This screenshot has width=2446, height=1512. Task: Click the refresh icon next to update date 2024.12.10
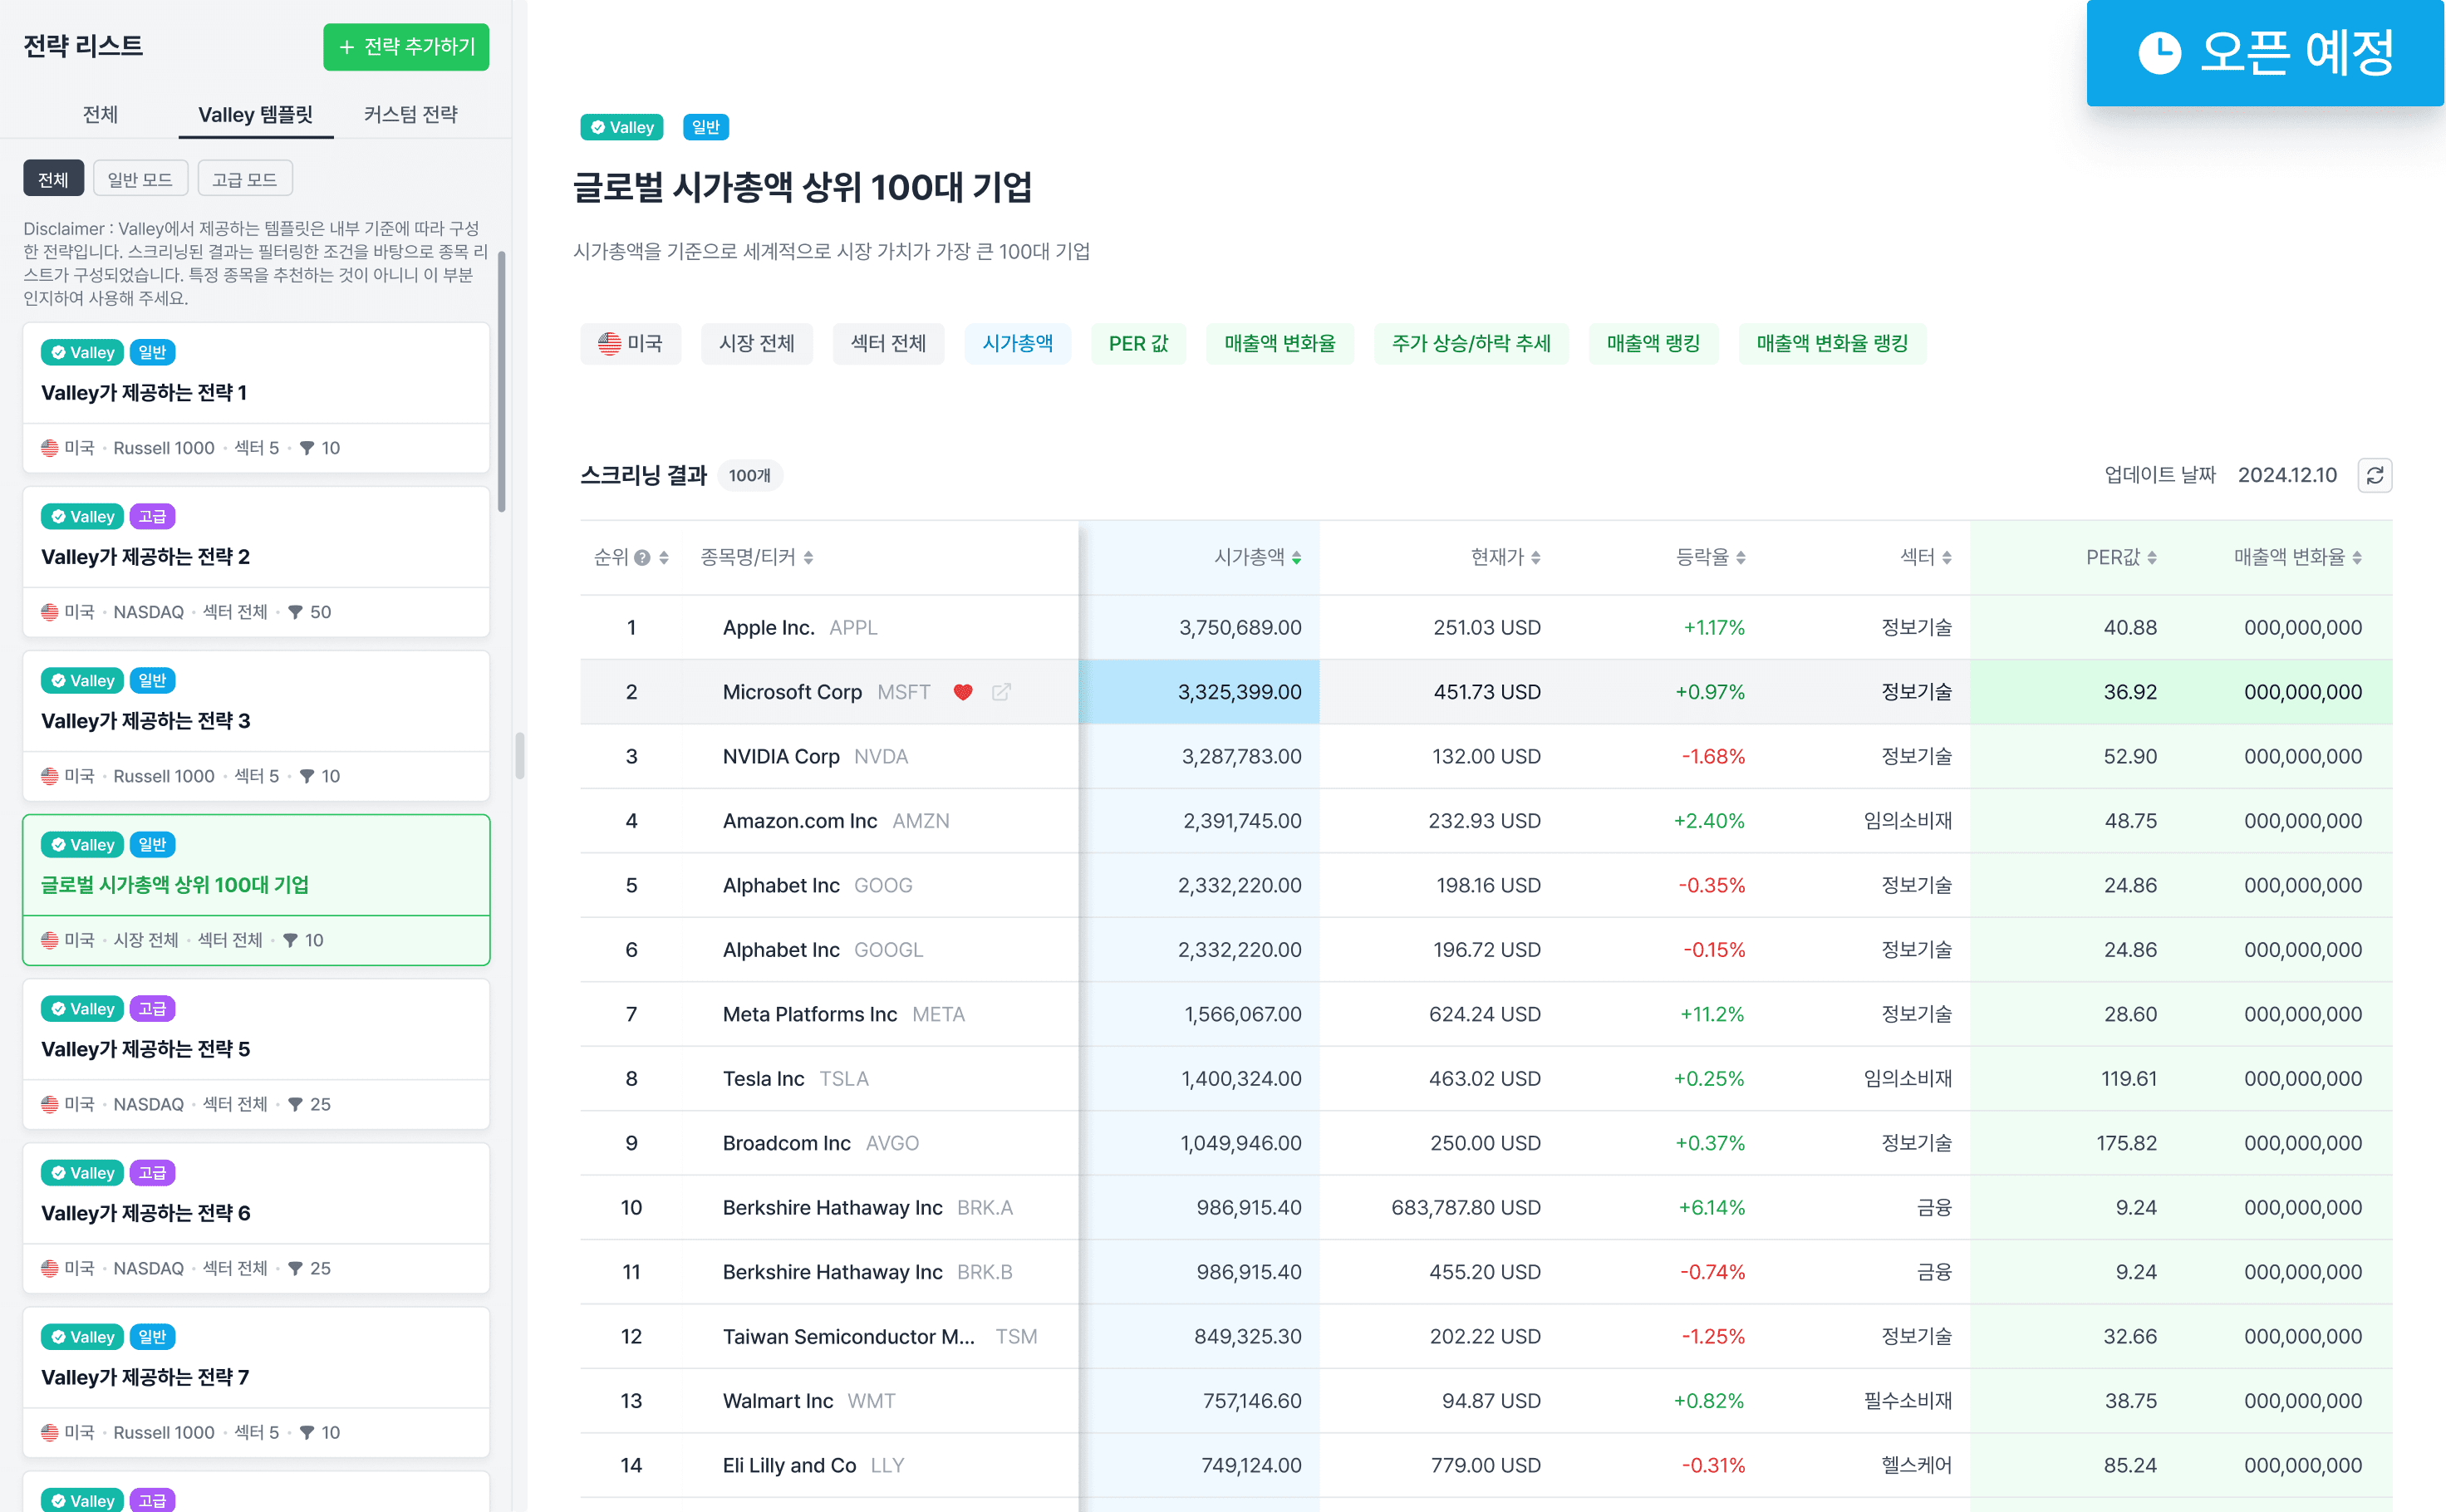tap(2375, 475)
